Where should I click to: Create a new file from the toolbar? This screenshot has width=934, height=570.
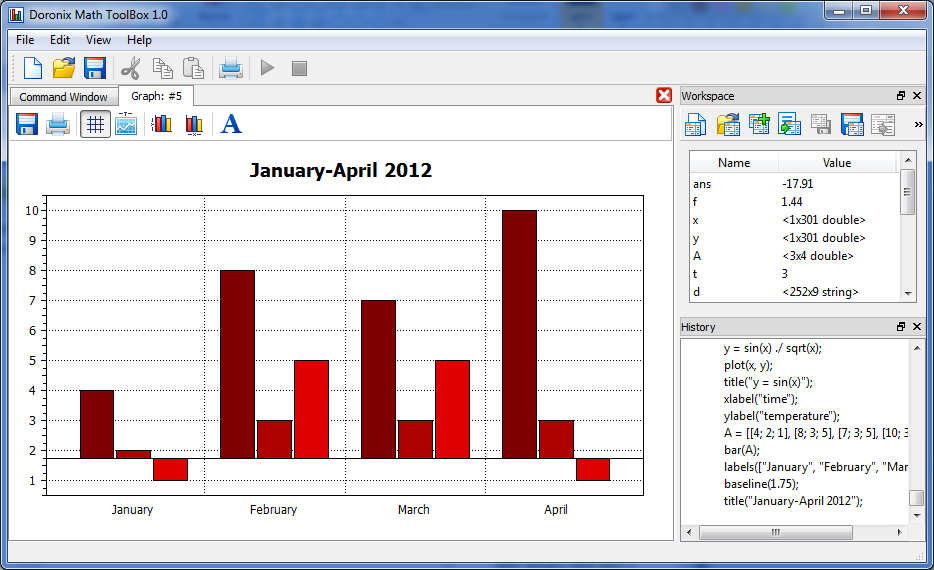pos(33,68)
